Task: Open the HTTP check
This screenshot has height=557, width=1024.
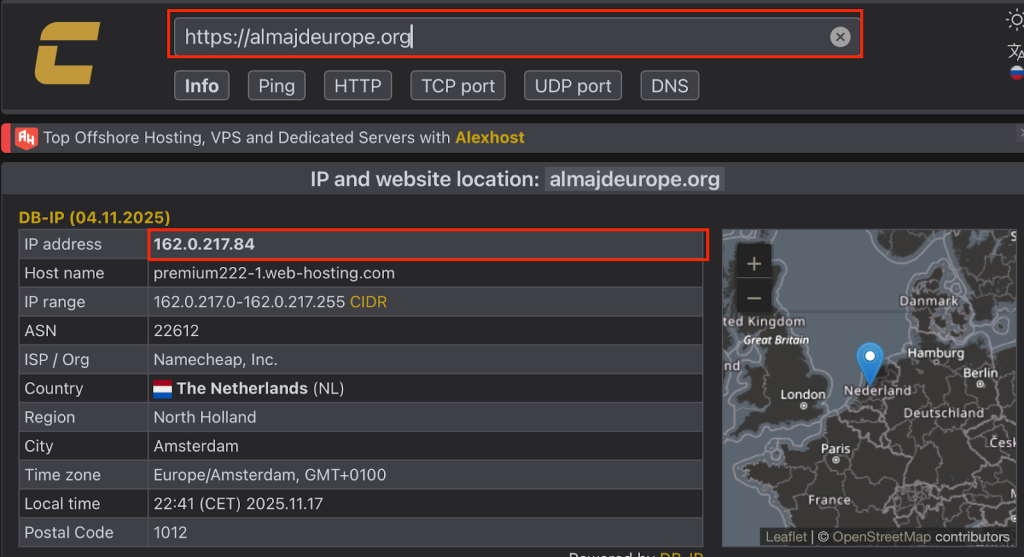Action: point(357,86)
